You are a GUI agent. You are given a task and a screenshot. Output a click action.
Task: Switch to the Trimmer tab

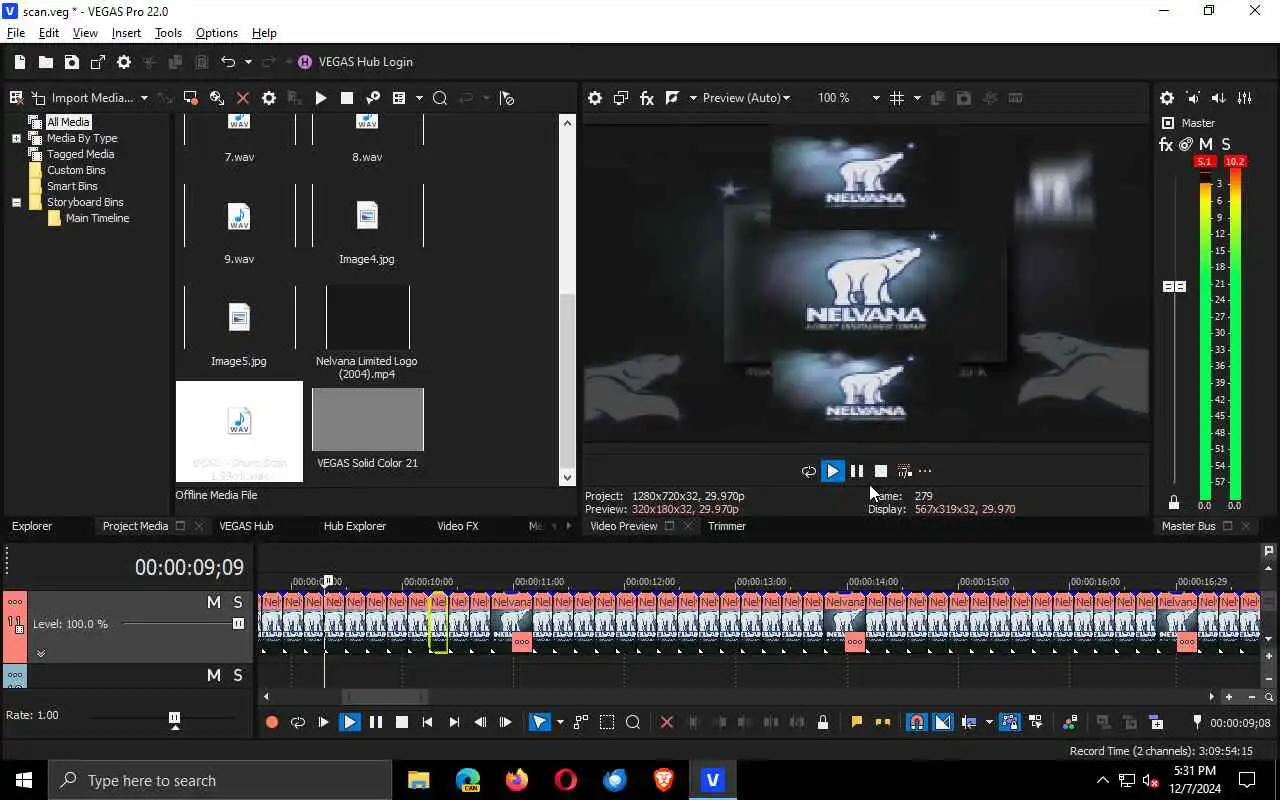pyautogui.click(x=727, y=526)
